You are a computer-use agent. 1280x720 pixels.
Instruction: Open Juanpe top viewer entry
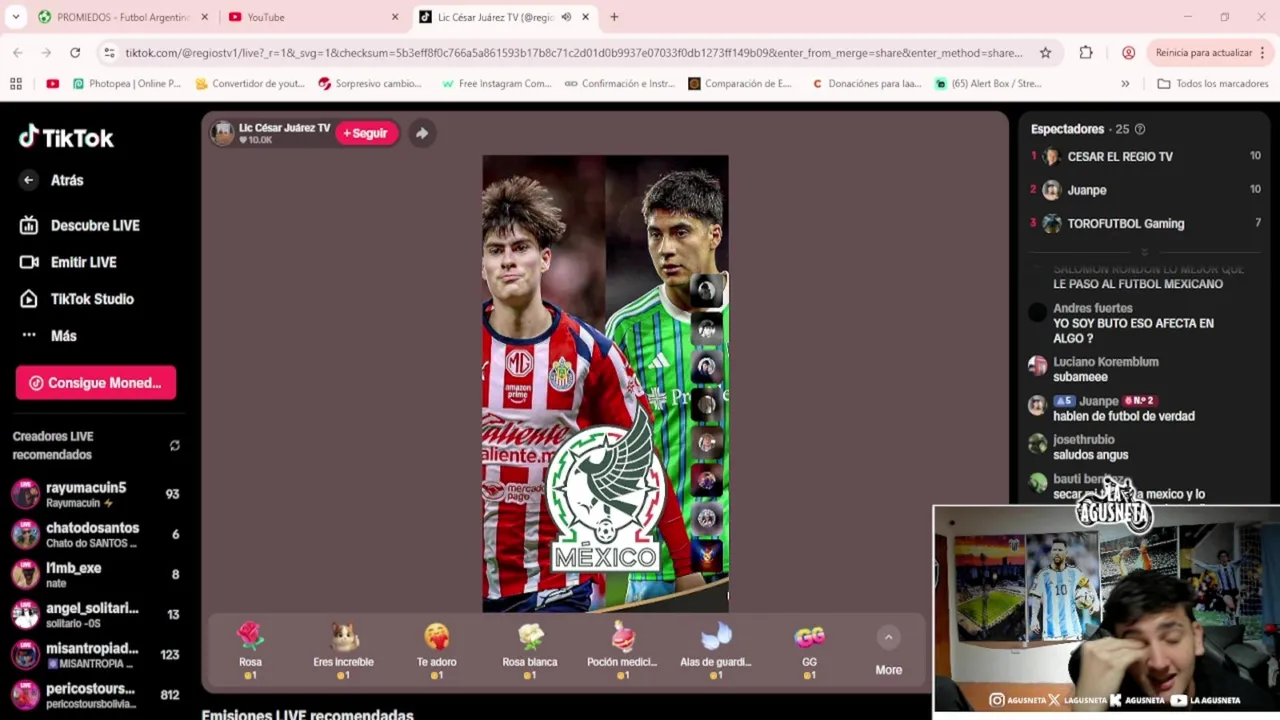tap(1145, 190)
